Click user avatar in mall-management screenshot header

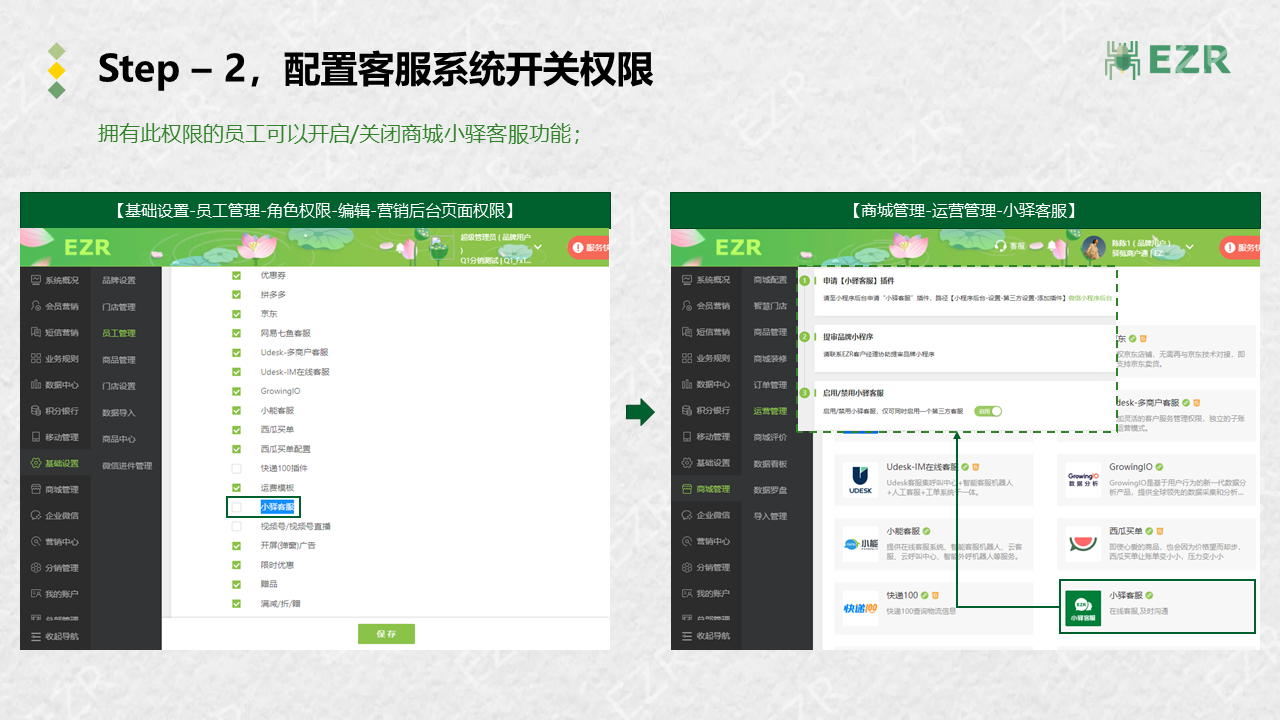pyautogui.click(x=1094, y=248)
